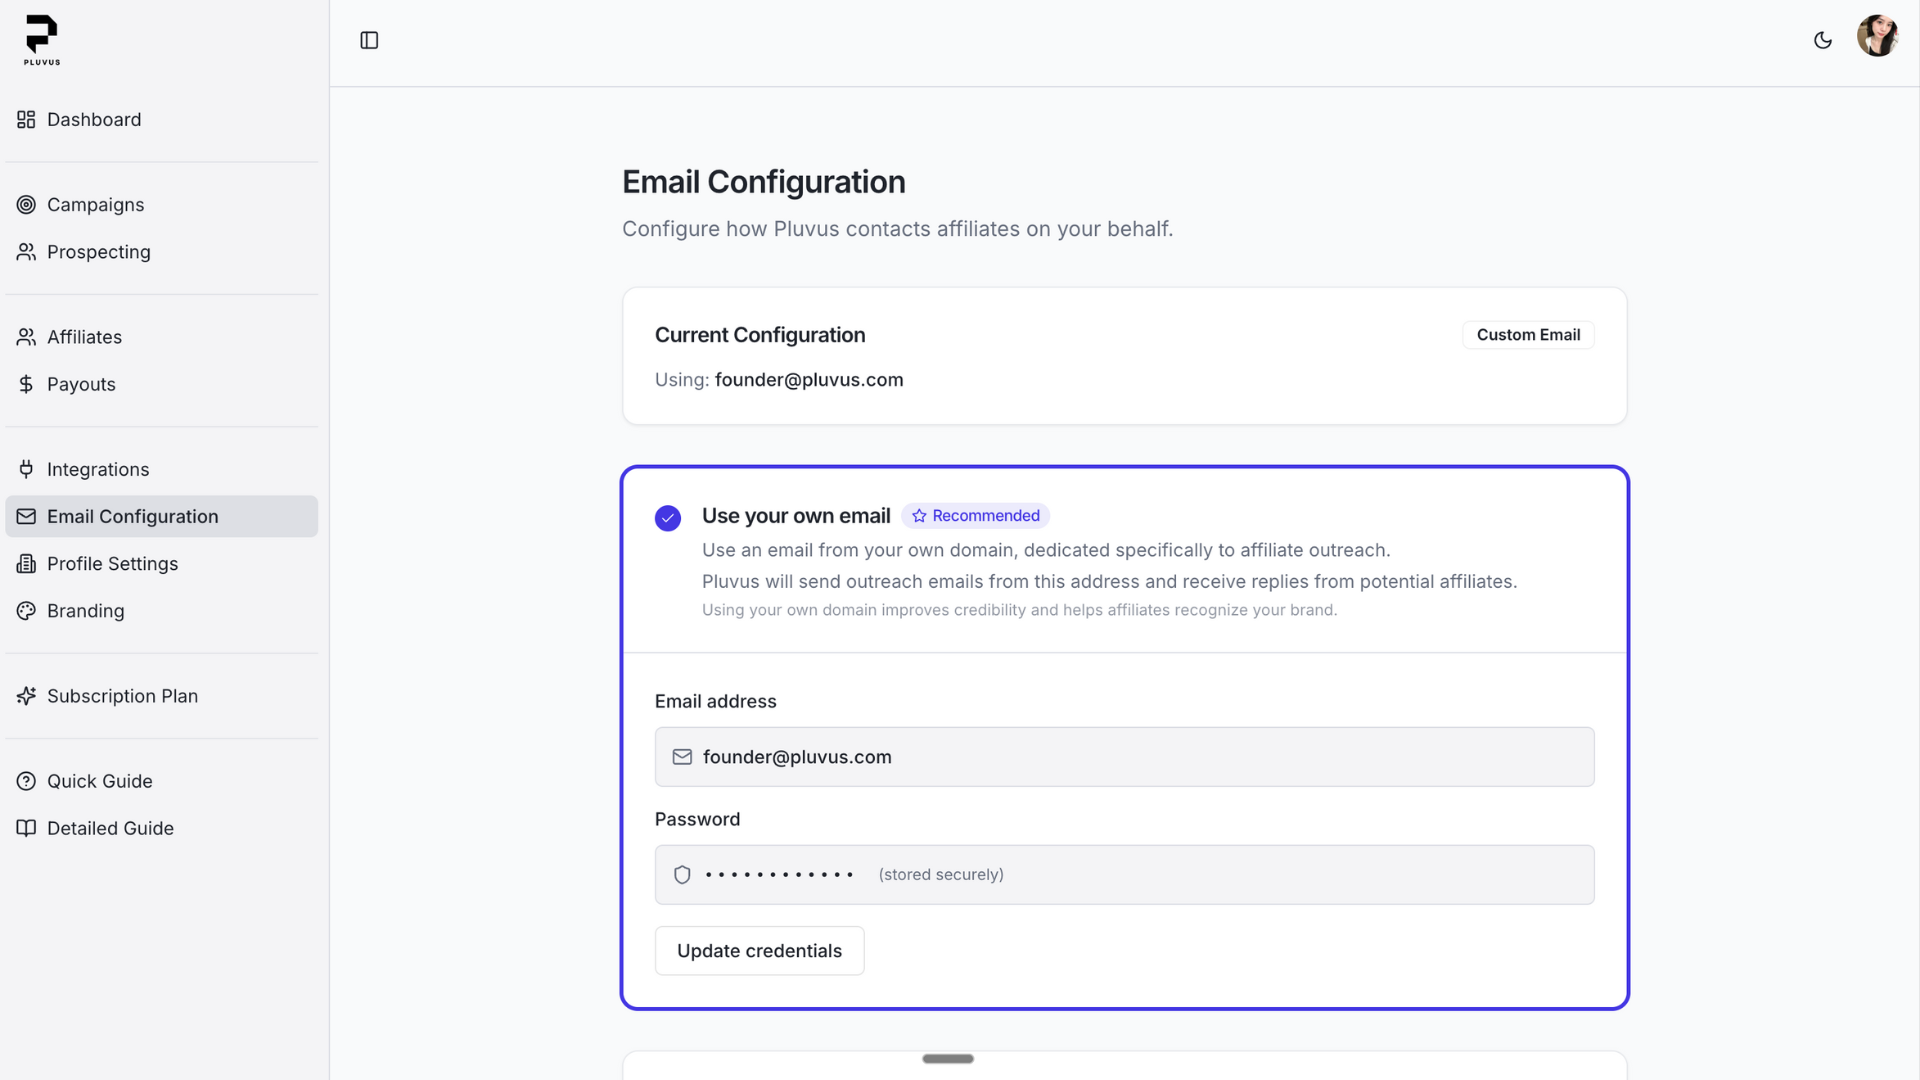This screenshot has height=1080, width=1920.
Task: View the Subscription Plan page
Action: (x=162, y=696)
